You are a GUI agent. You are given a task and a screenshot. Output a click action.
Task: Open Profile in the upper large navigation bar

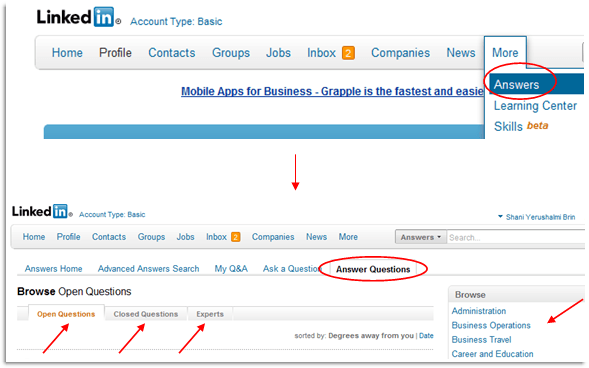tap(115, 53)
